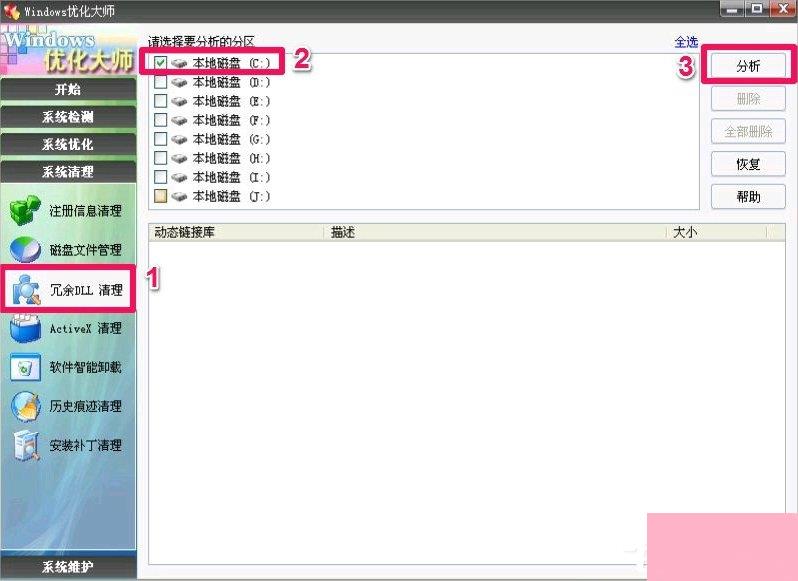Check the 本地磁盘 (G:) checkbox
This screenshot has height=581, width=798.
click(x=160, y=139)
